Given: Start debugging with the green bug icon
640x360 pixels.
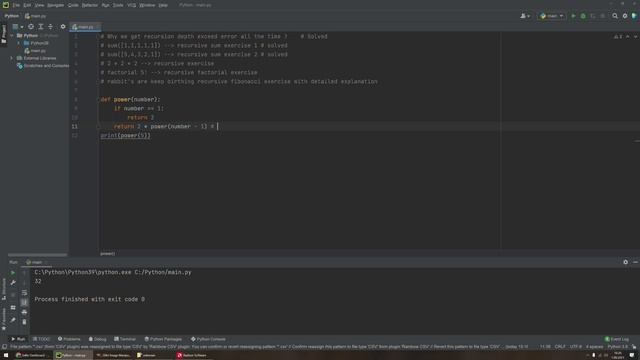Looking at the screenshot, I should pos(583,16).
